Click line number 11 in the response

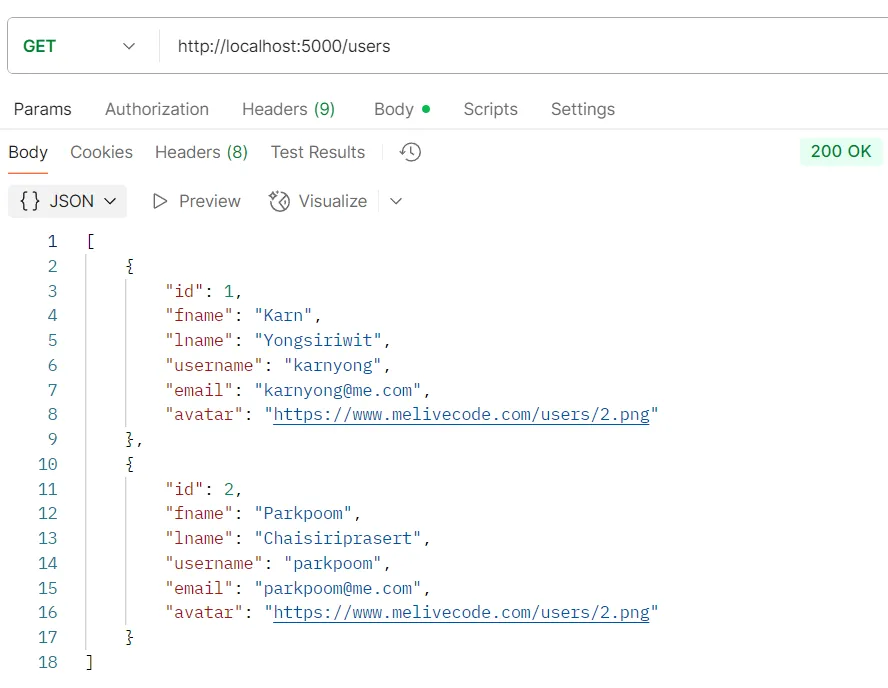coord(46,488)
